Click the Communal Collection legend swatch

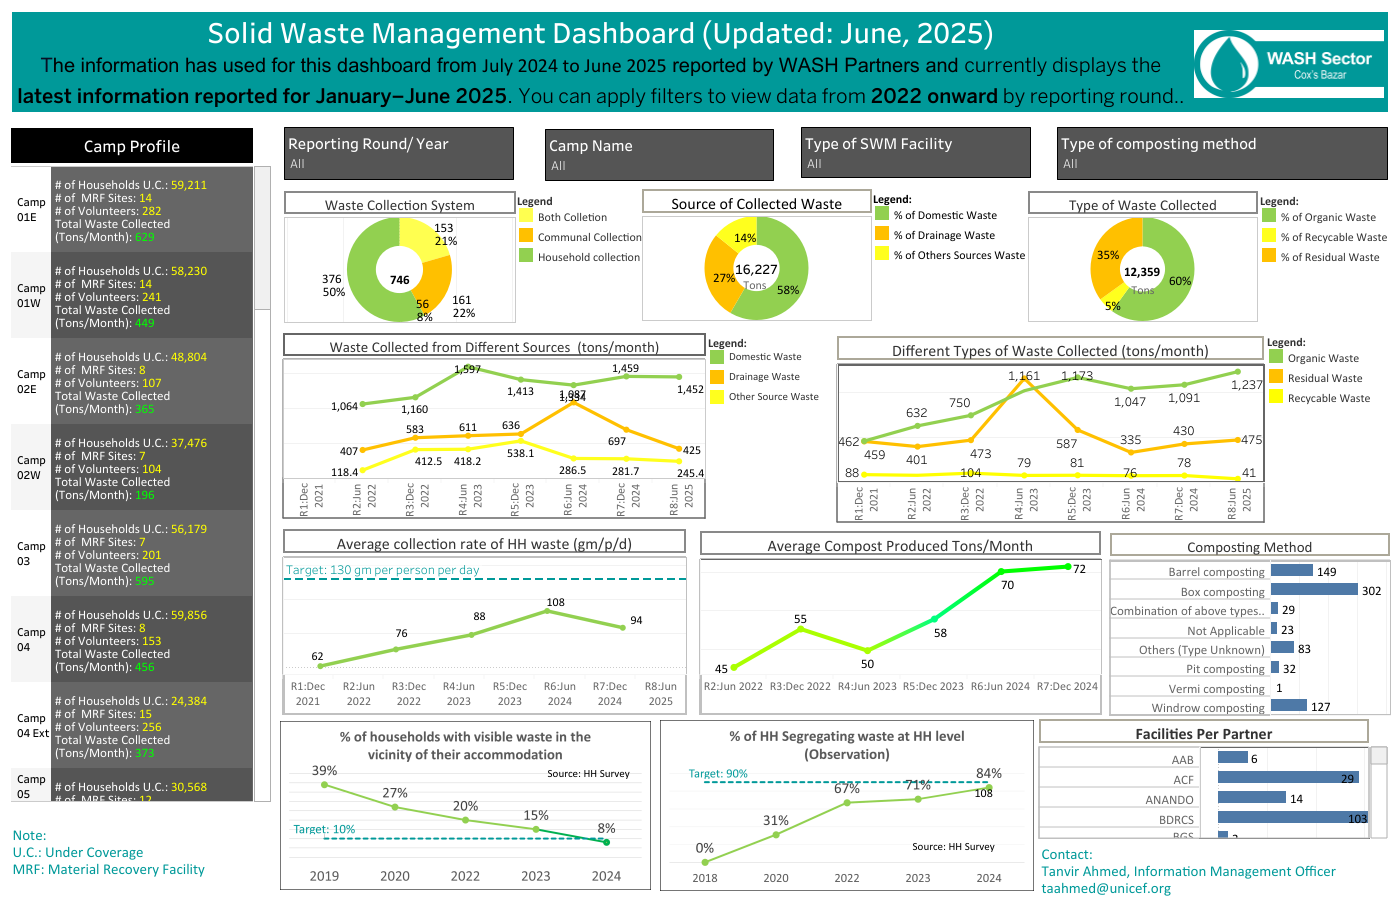[526, 236]
